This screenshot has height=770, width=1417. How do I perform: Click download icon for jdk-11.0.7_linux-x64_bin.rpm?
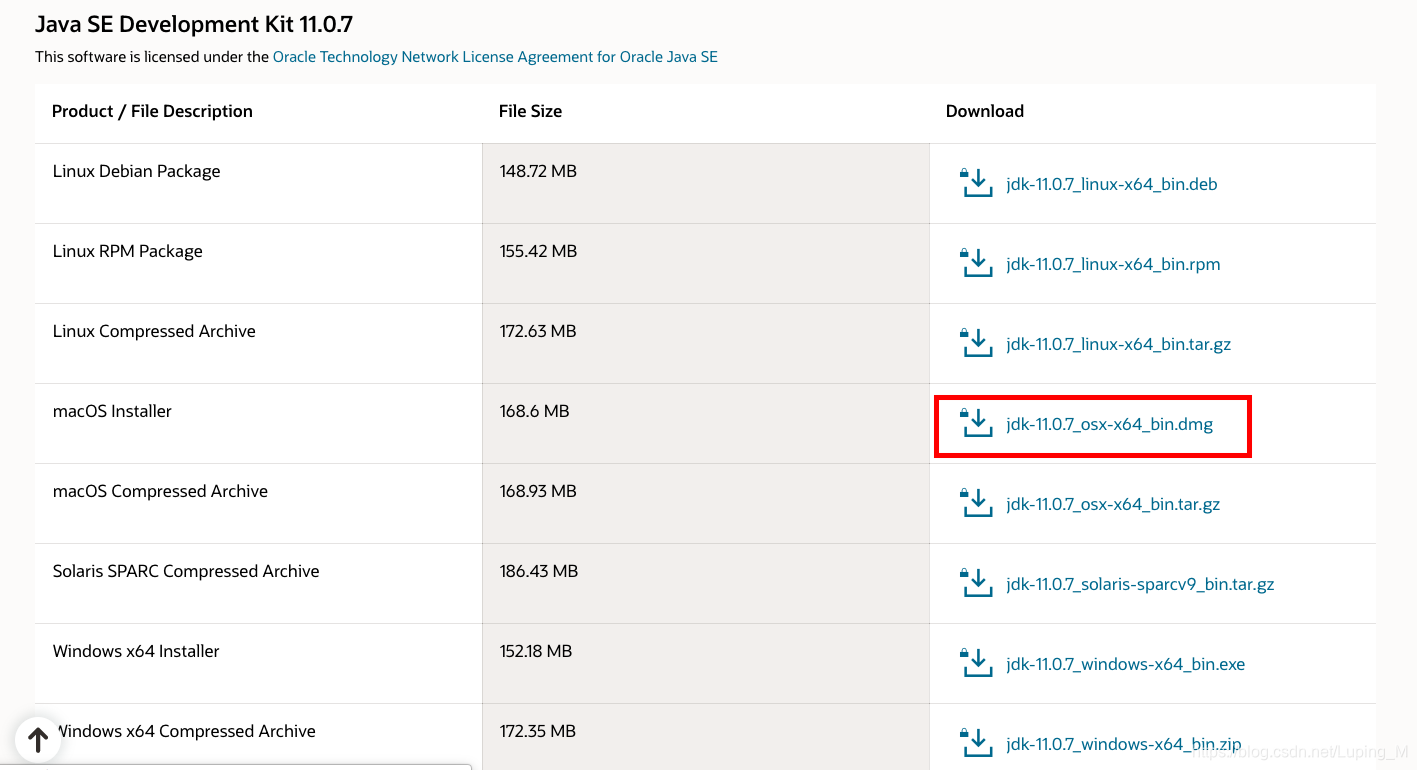coord(976,263)
